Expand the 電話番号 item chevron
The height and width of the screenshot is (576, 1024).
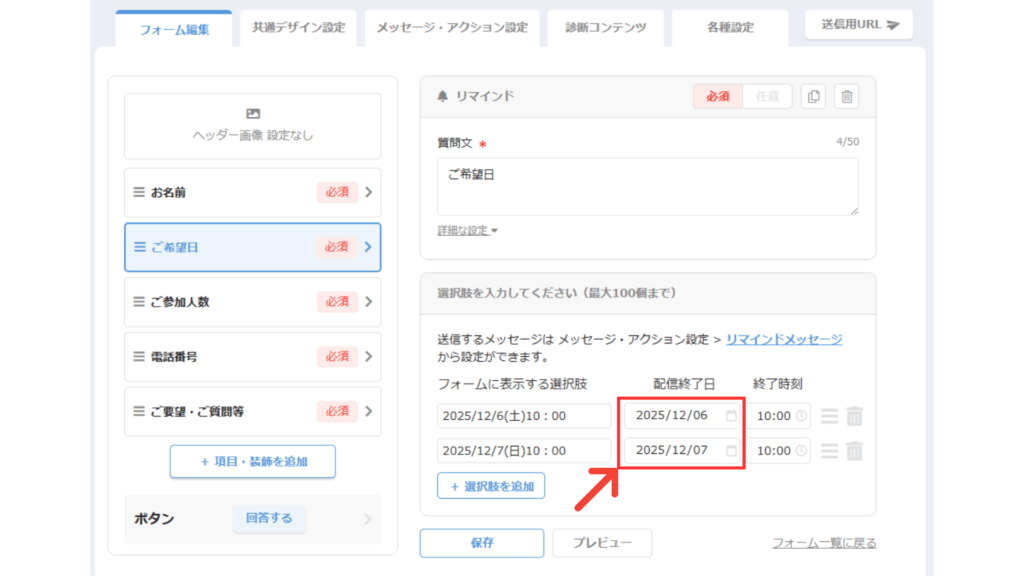pyautogui.click(x=368, y=356)
